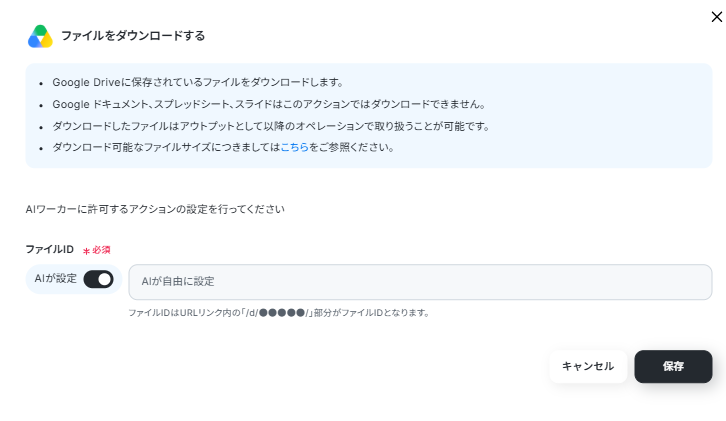Click the black dots placeholder in helper text
Image resolution: width=726 pixels, height=421 pixels.
click(x=282, y=313)
